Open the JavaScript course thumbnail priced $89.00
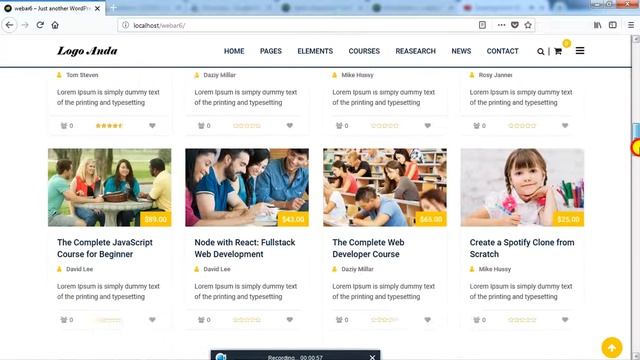This screenshot has height=360, width=640. pos(109,187)
